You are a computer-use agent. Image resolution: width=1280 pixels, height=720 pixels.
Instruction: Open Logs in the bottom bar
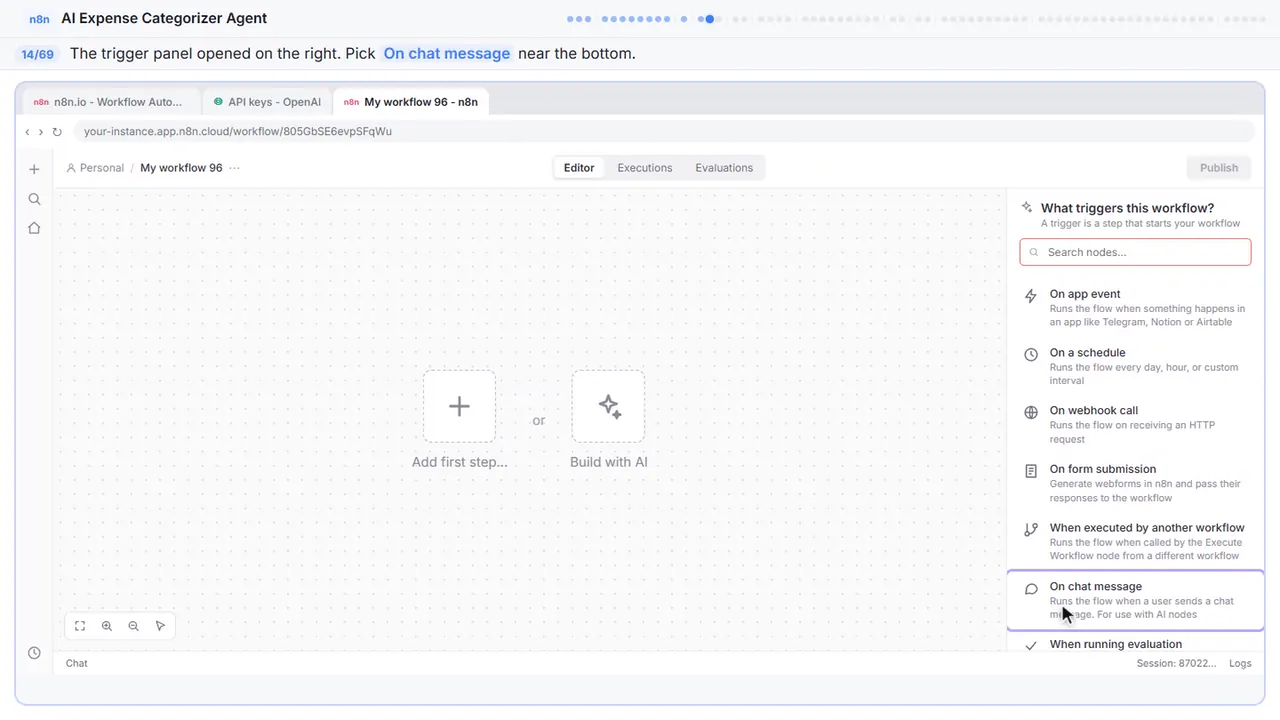pos(1240,663)
